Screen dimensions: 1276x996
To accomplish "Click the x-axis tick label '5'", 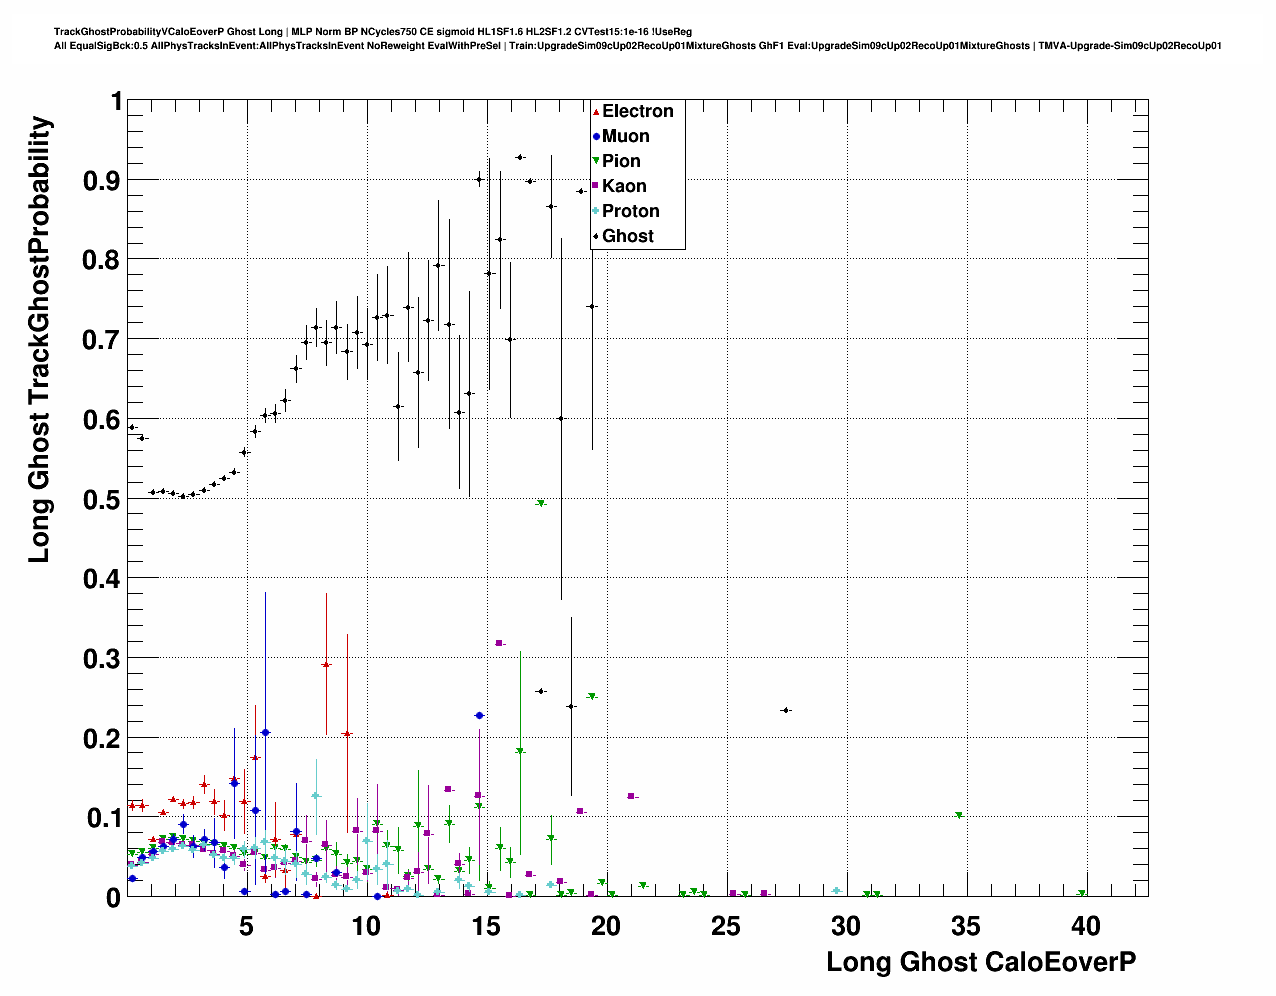I will [246, 926].
